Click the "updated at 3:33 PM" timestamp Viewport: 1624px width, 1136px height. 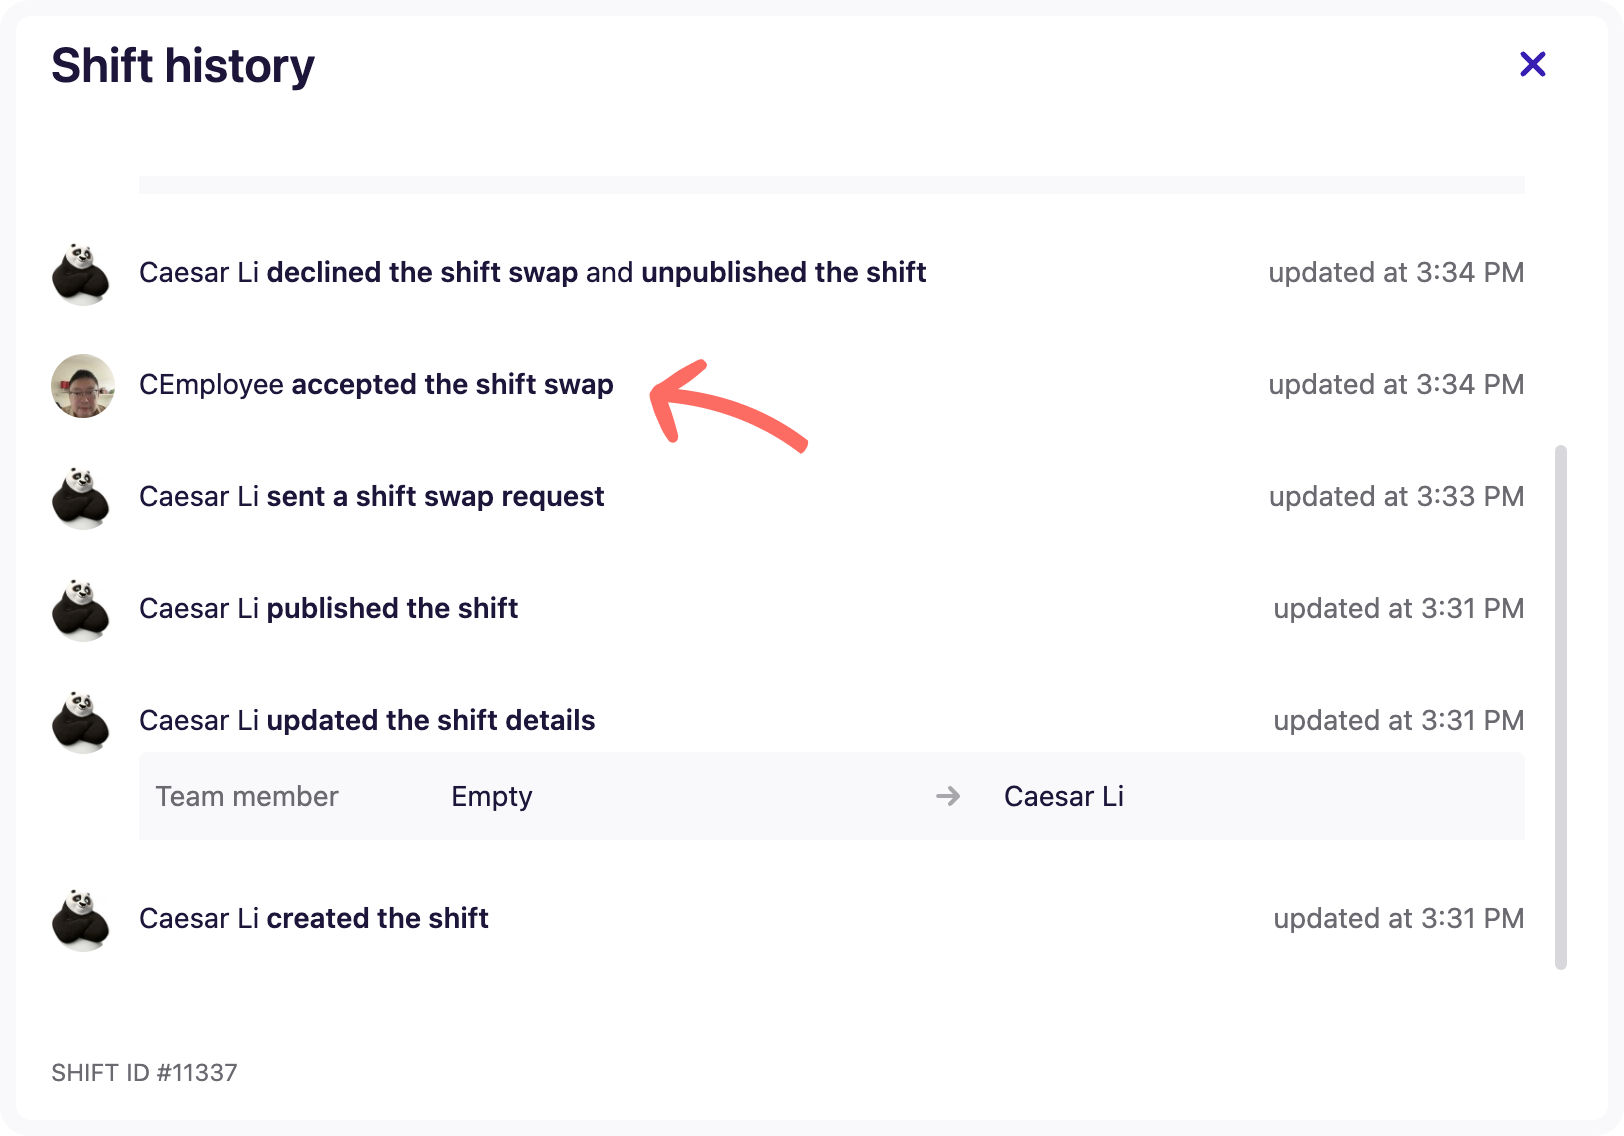click(x=1396, y=497)
